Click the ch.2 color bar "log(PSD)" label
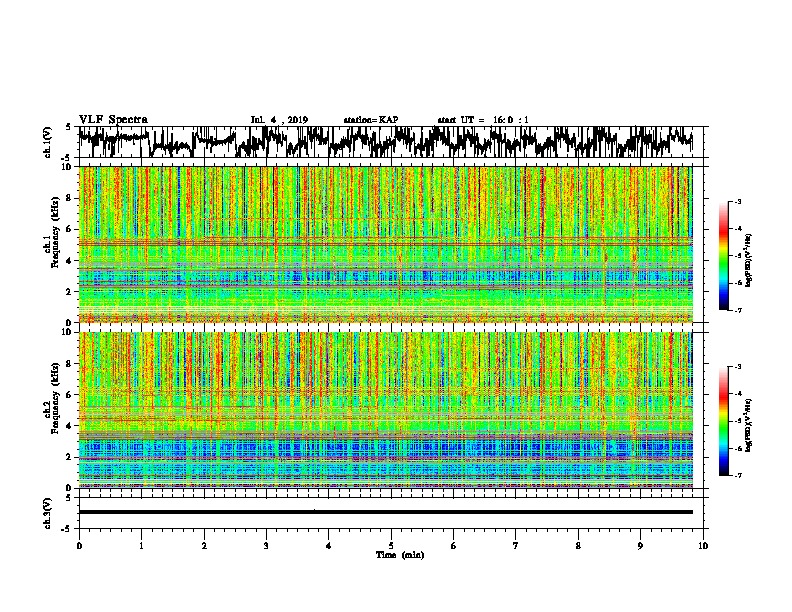This screenshot has width=792, height=612. click(x=748, y=425)
